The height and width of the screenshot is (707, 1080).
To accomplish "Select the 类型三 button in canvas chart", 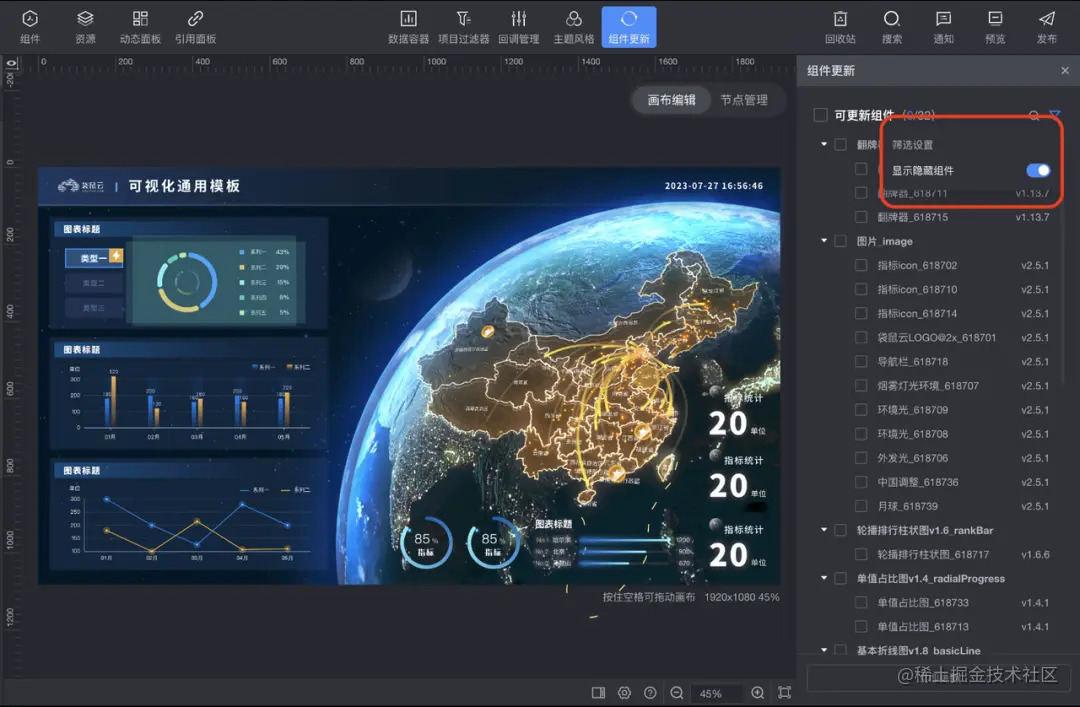I will coord(94,308).
